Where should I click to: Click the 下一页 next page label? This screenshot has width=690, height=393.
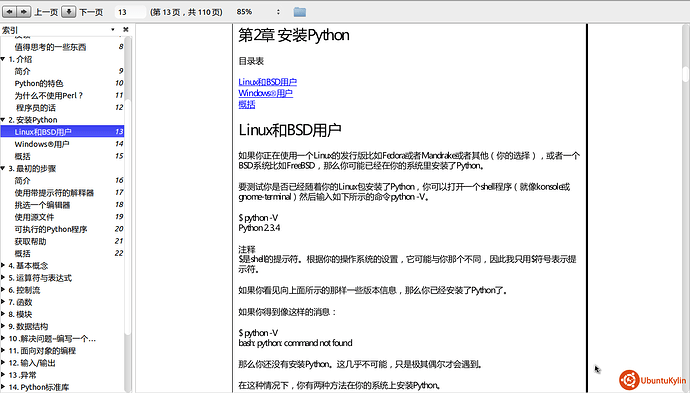[91, 12]
